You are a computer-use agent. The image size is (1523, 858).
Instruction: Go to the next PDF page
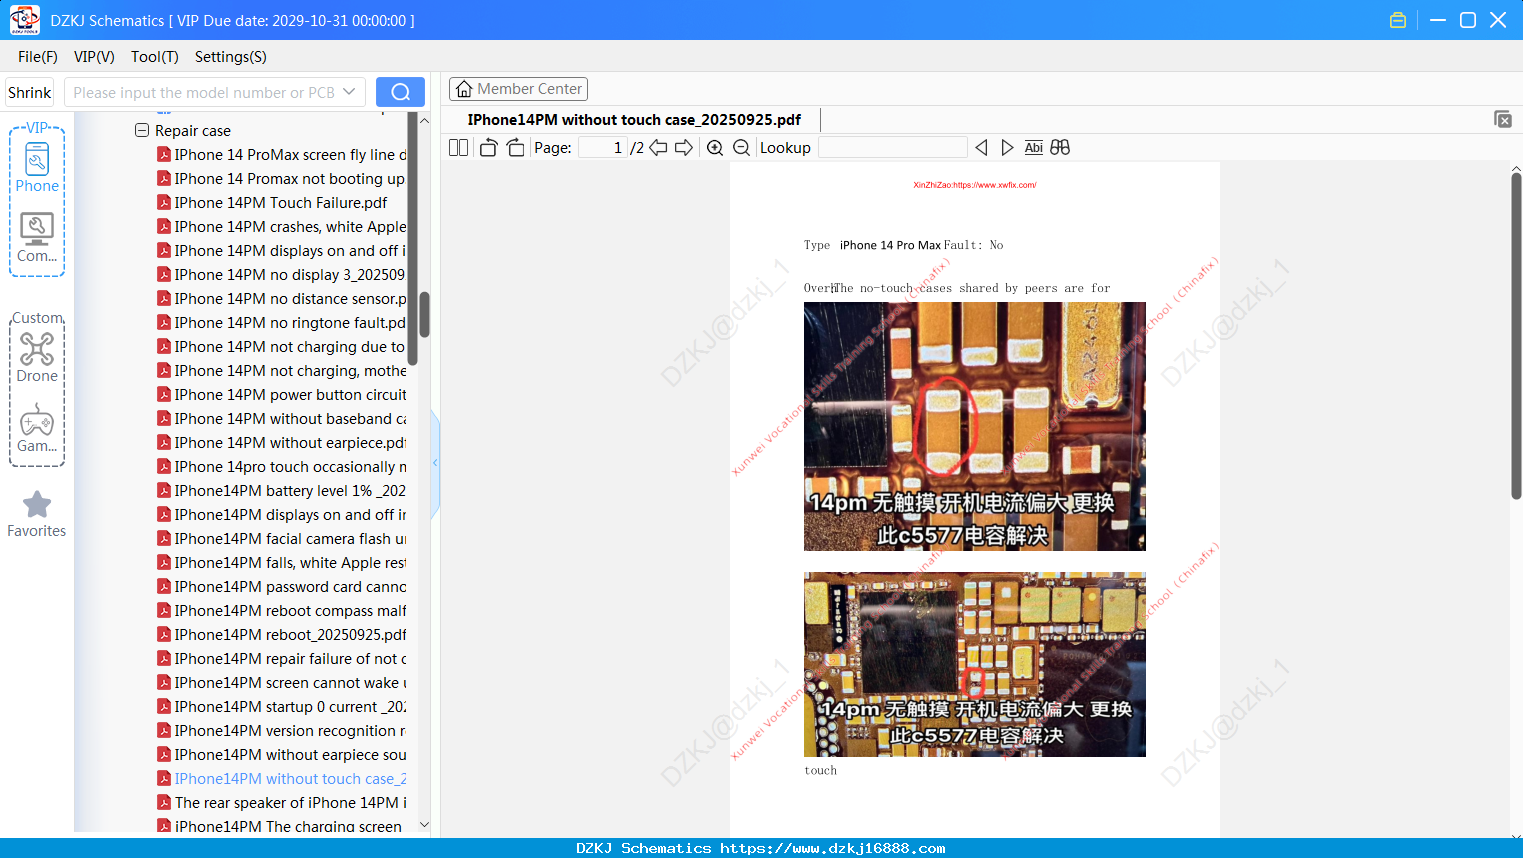click(684, 148)
